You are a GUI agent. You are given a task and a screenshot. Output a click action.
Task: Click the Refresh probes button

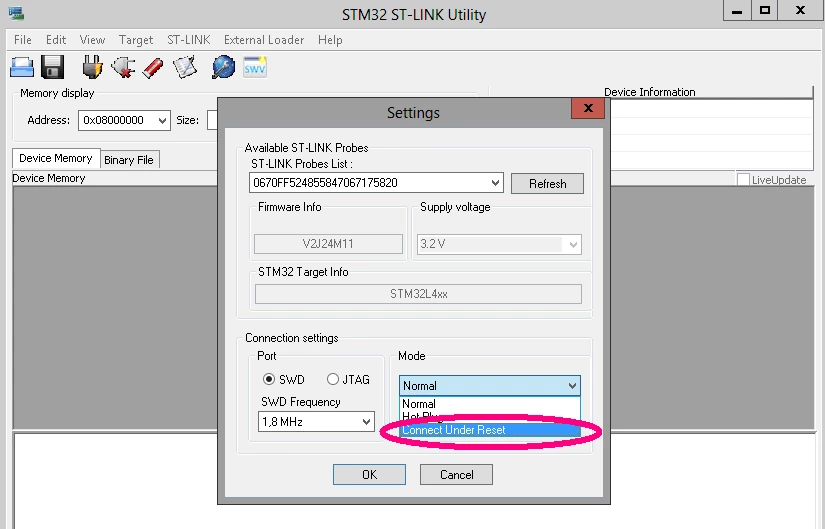[x=547, y=184]
